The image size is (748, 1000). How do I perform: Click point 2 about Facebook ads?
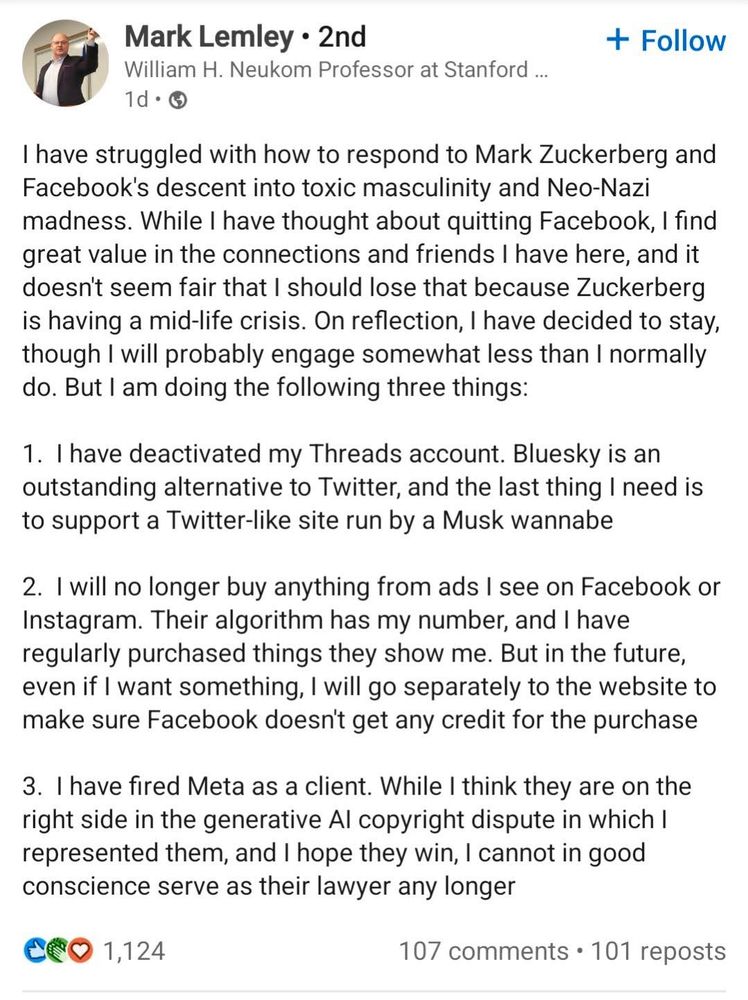tap(371, 653)
